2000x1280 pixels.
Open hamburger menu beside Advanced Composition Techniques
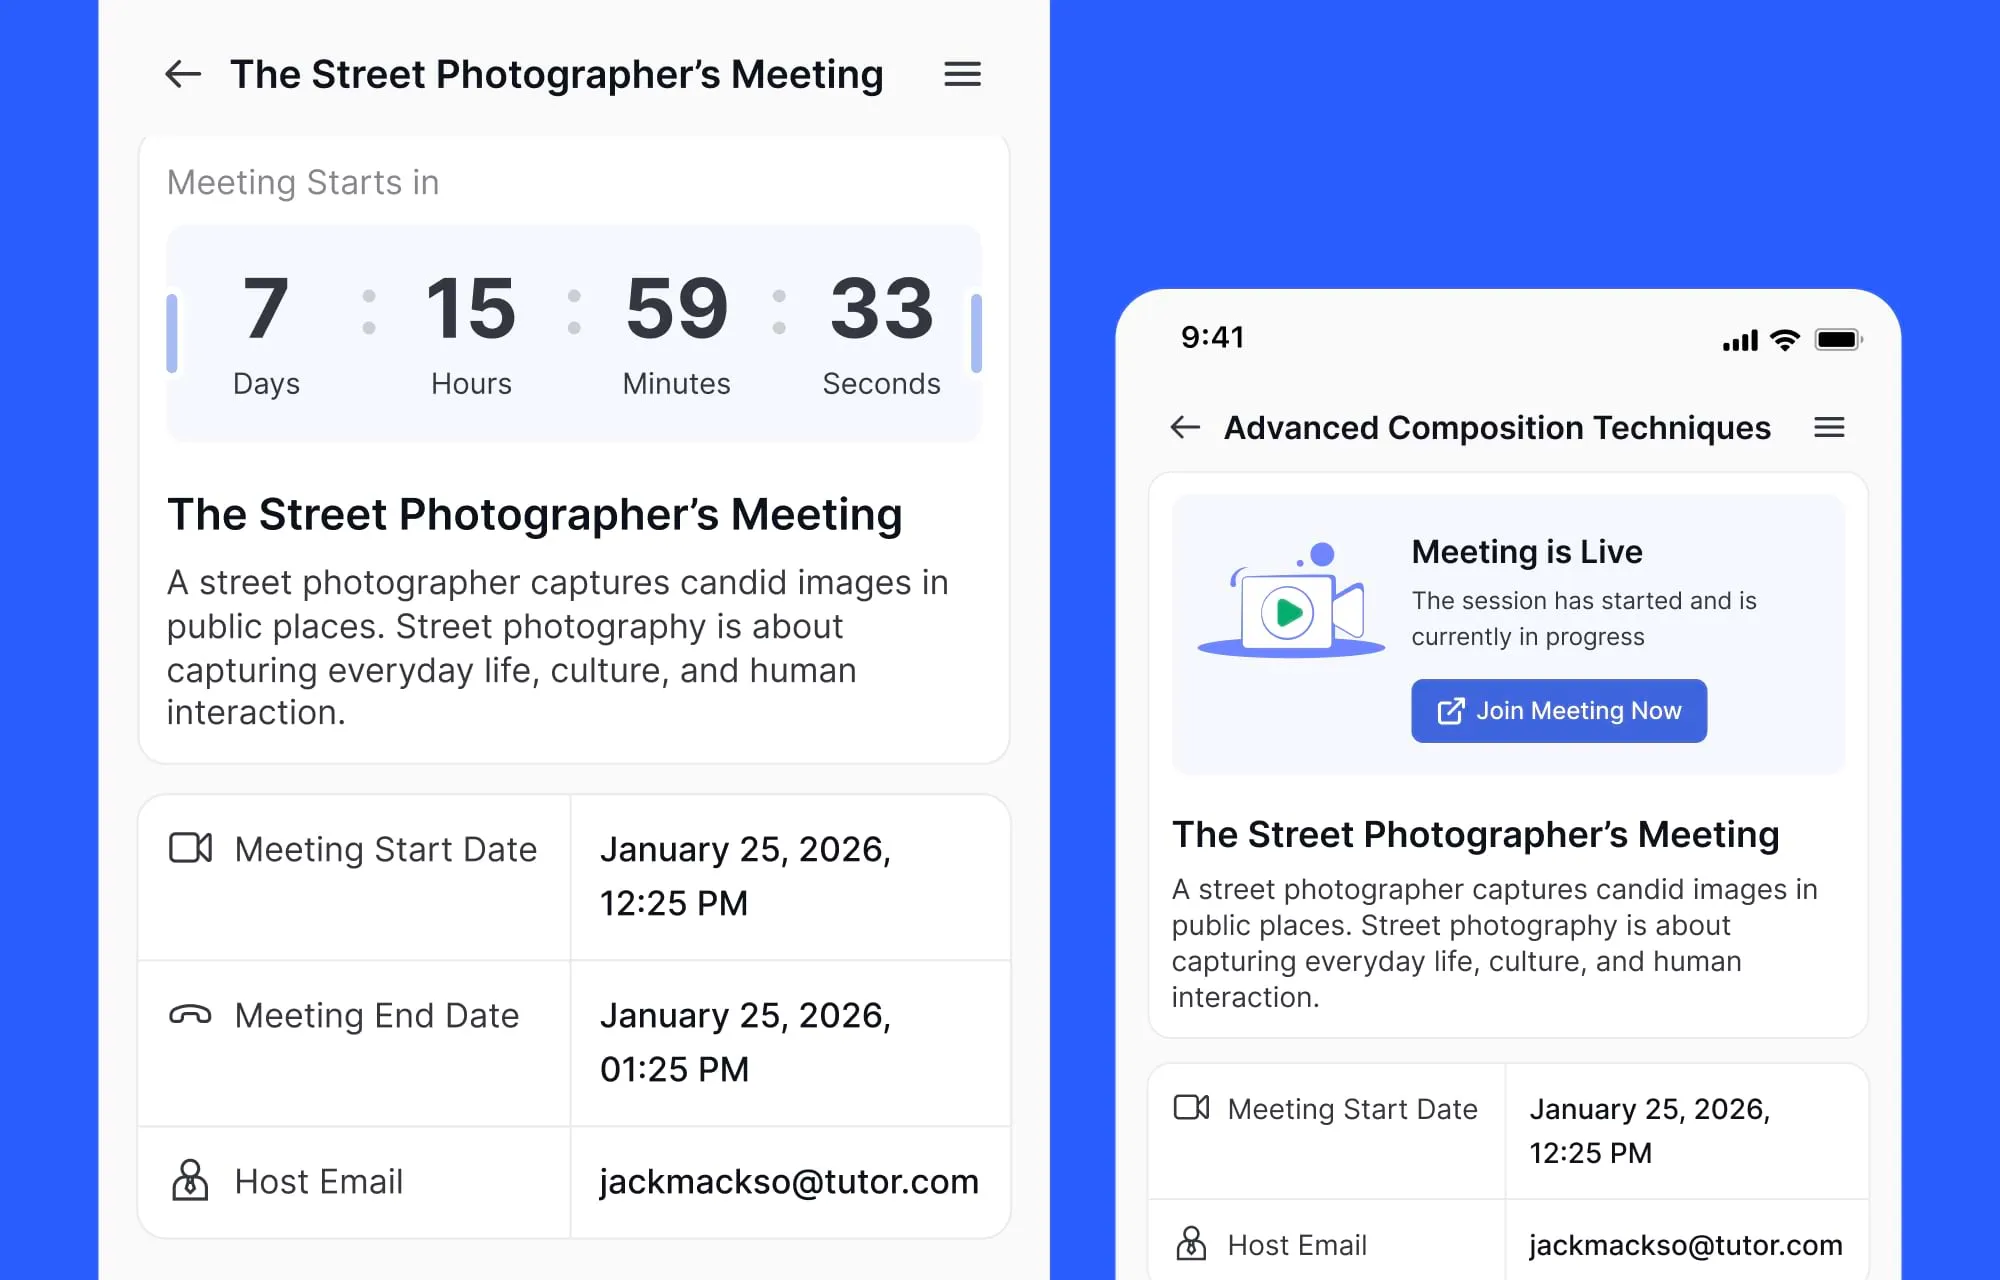[x=1829, y=428]
